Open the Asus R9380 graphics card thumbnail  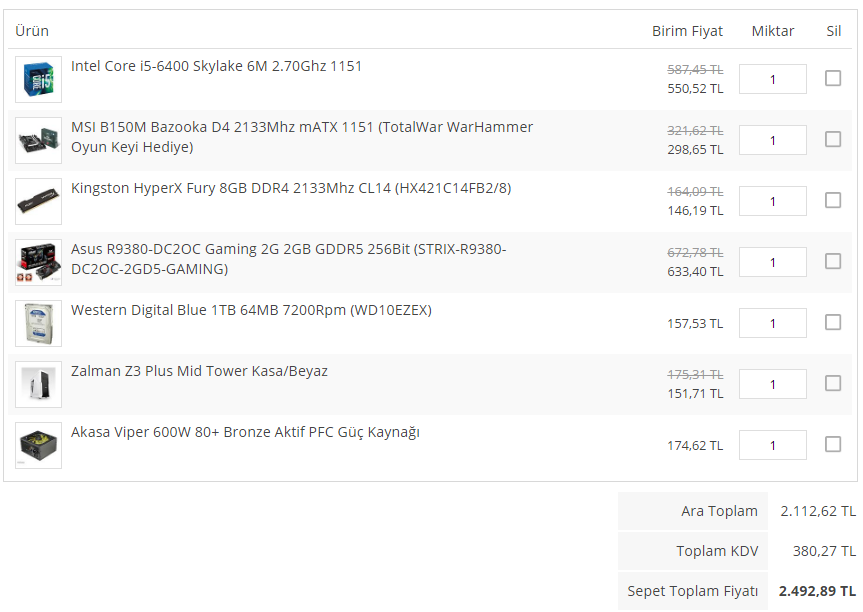pyautogui.click(x=38, y=263)
